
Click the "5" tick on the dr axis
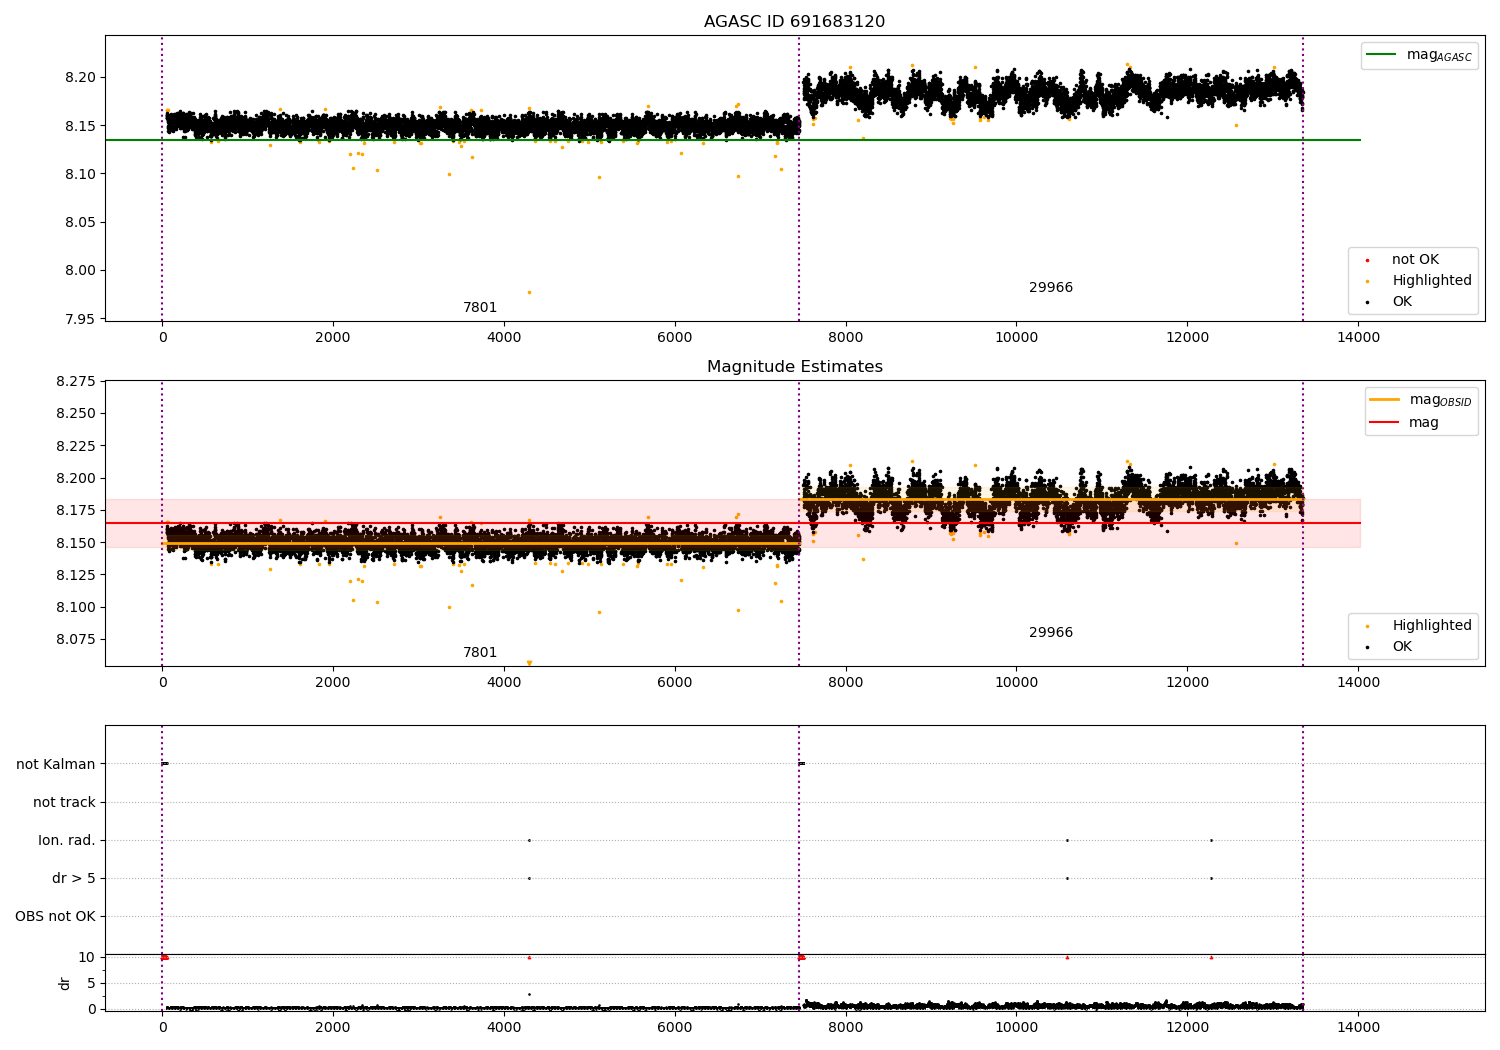point(92,984)
